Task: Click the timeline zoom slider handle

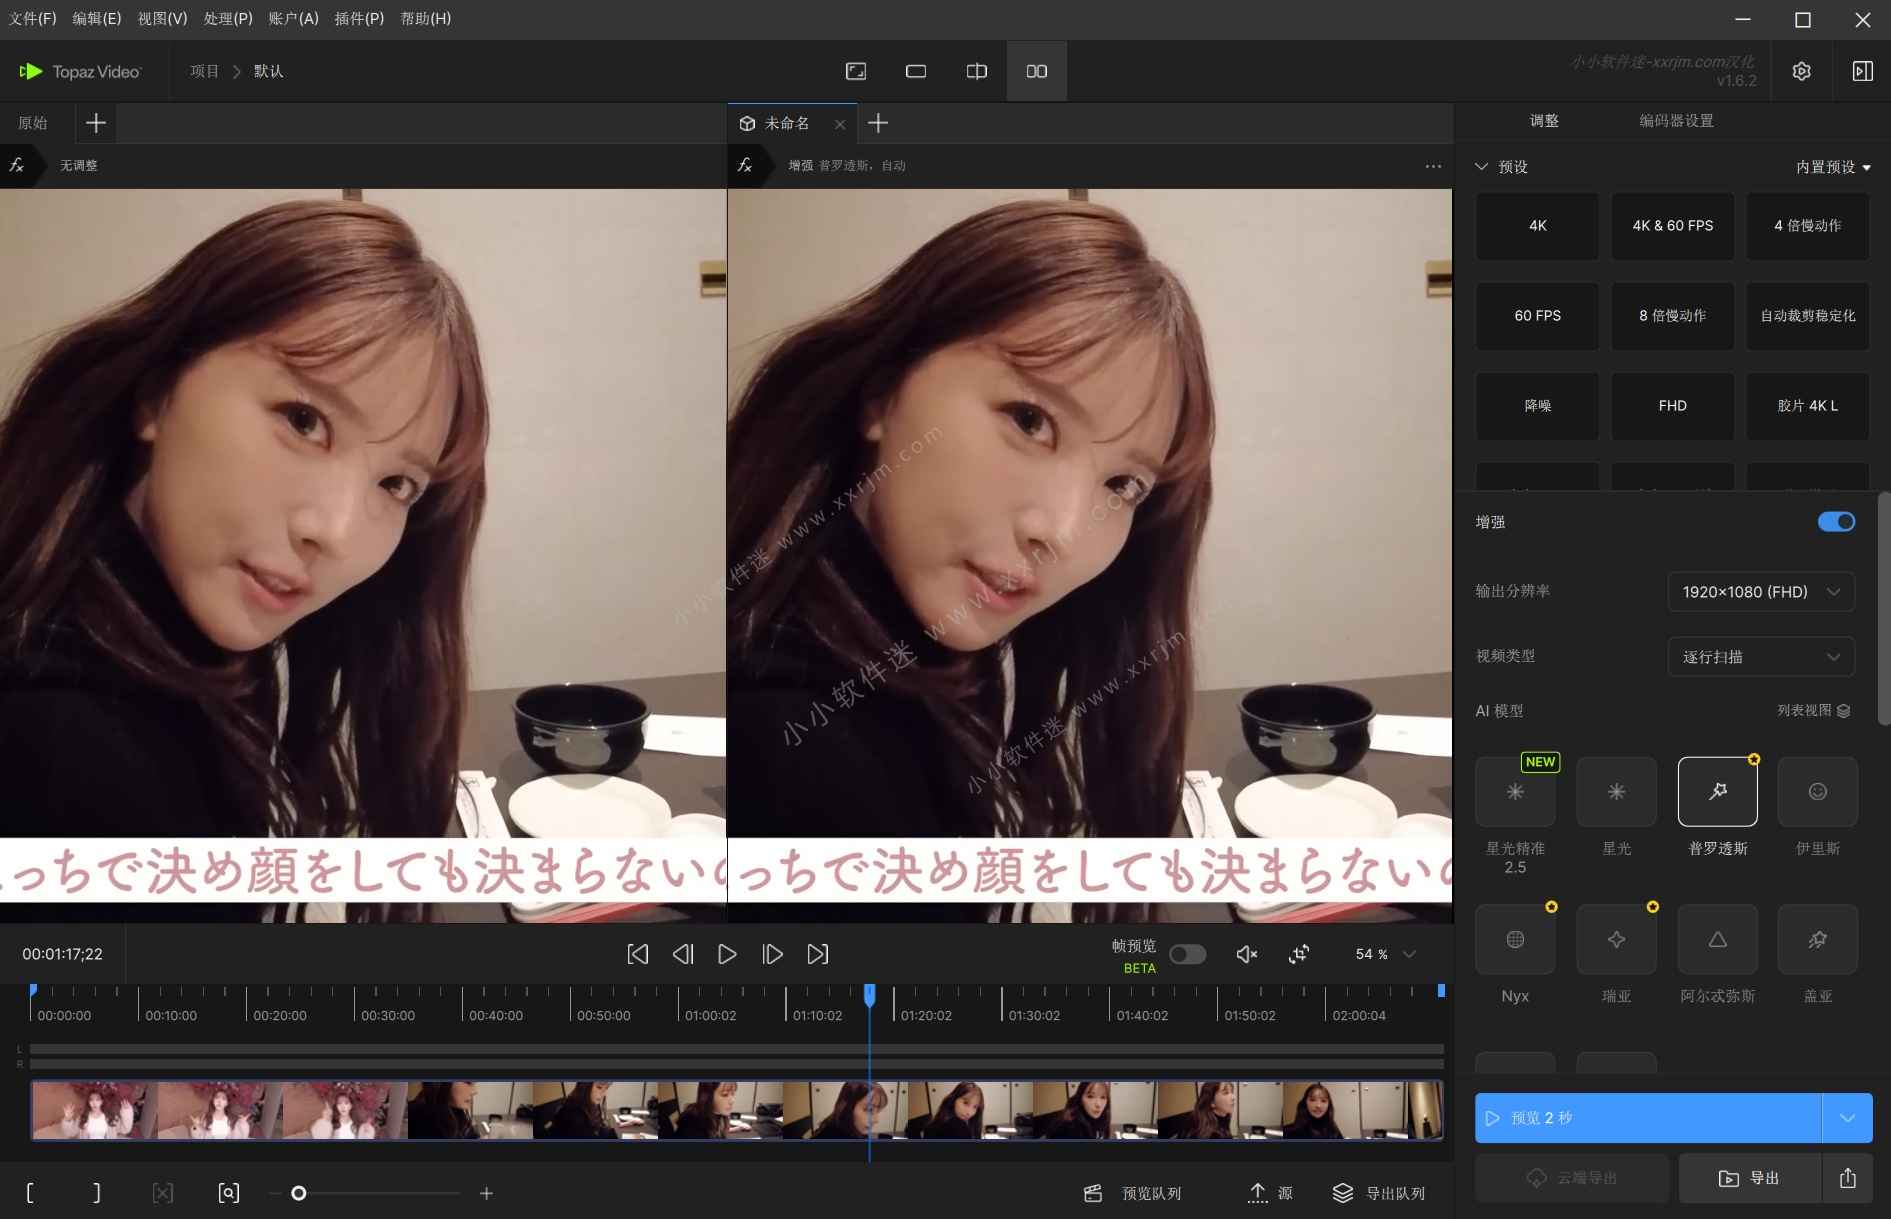Action: tap(298, 1193)
